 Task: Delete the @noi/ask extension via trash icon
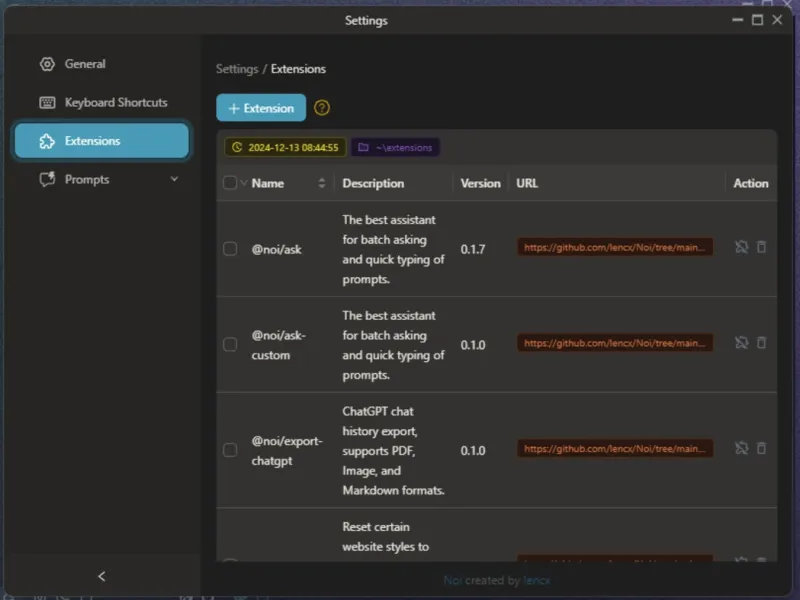tap(761, 247)
